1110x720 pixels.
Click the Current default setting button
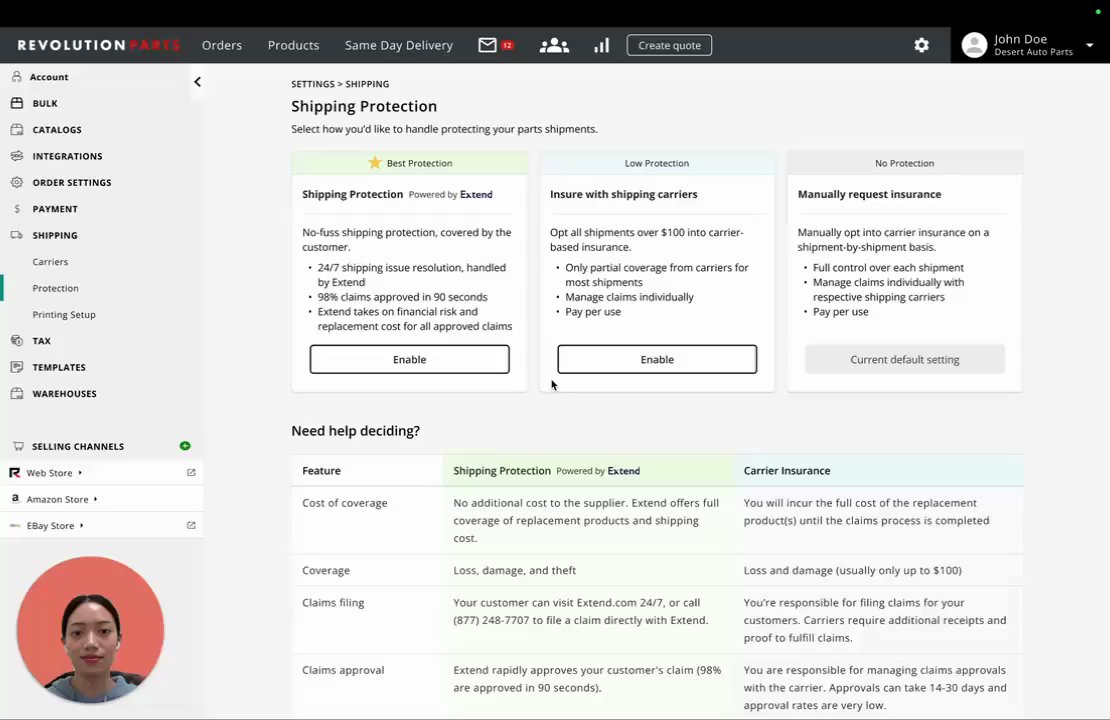tap(905, 359)
